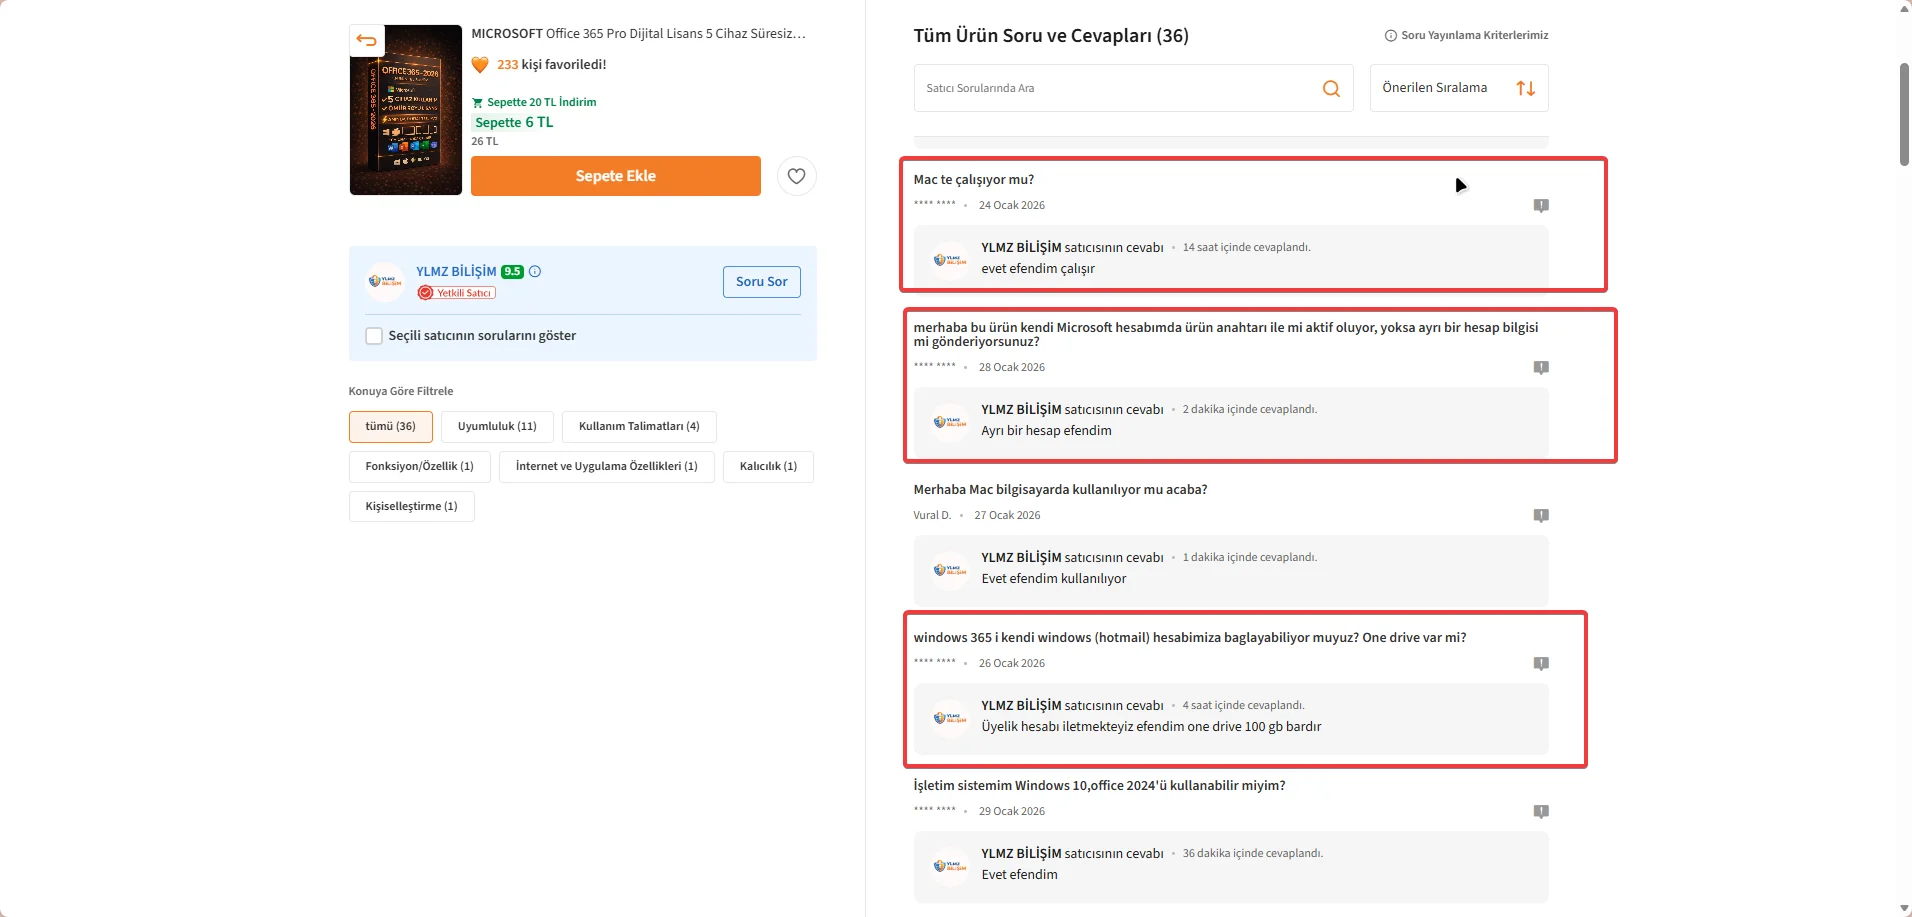1912x917 pixels.
Task: Tick "Seçili satıcının sorularını göster" checkbox
Action: [374, 336]
